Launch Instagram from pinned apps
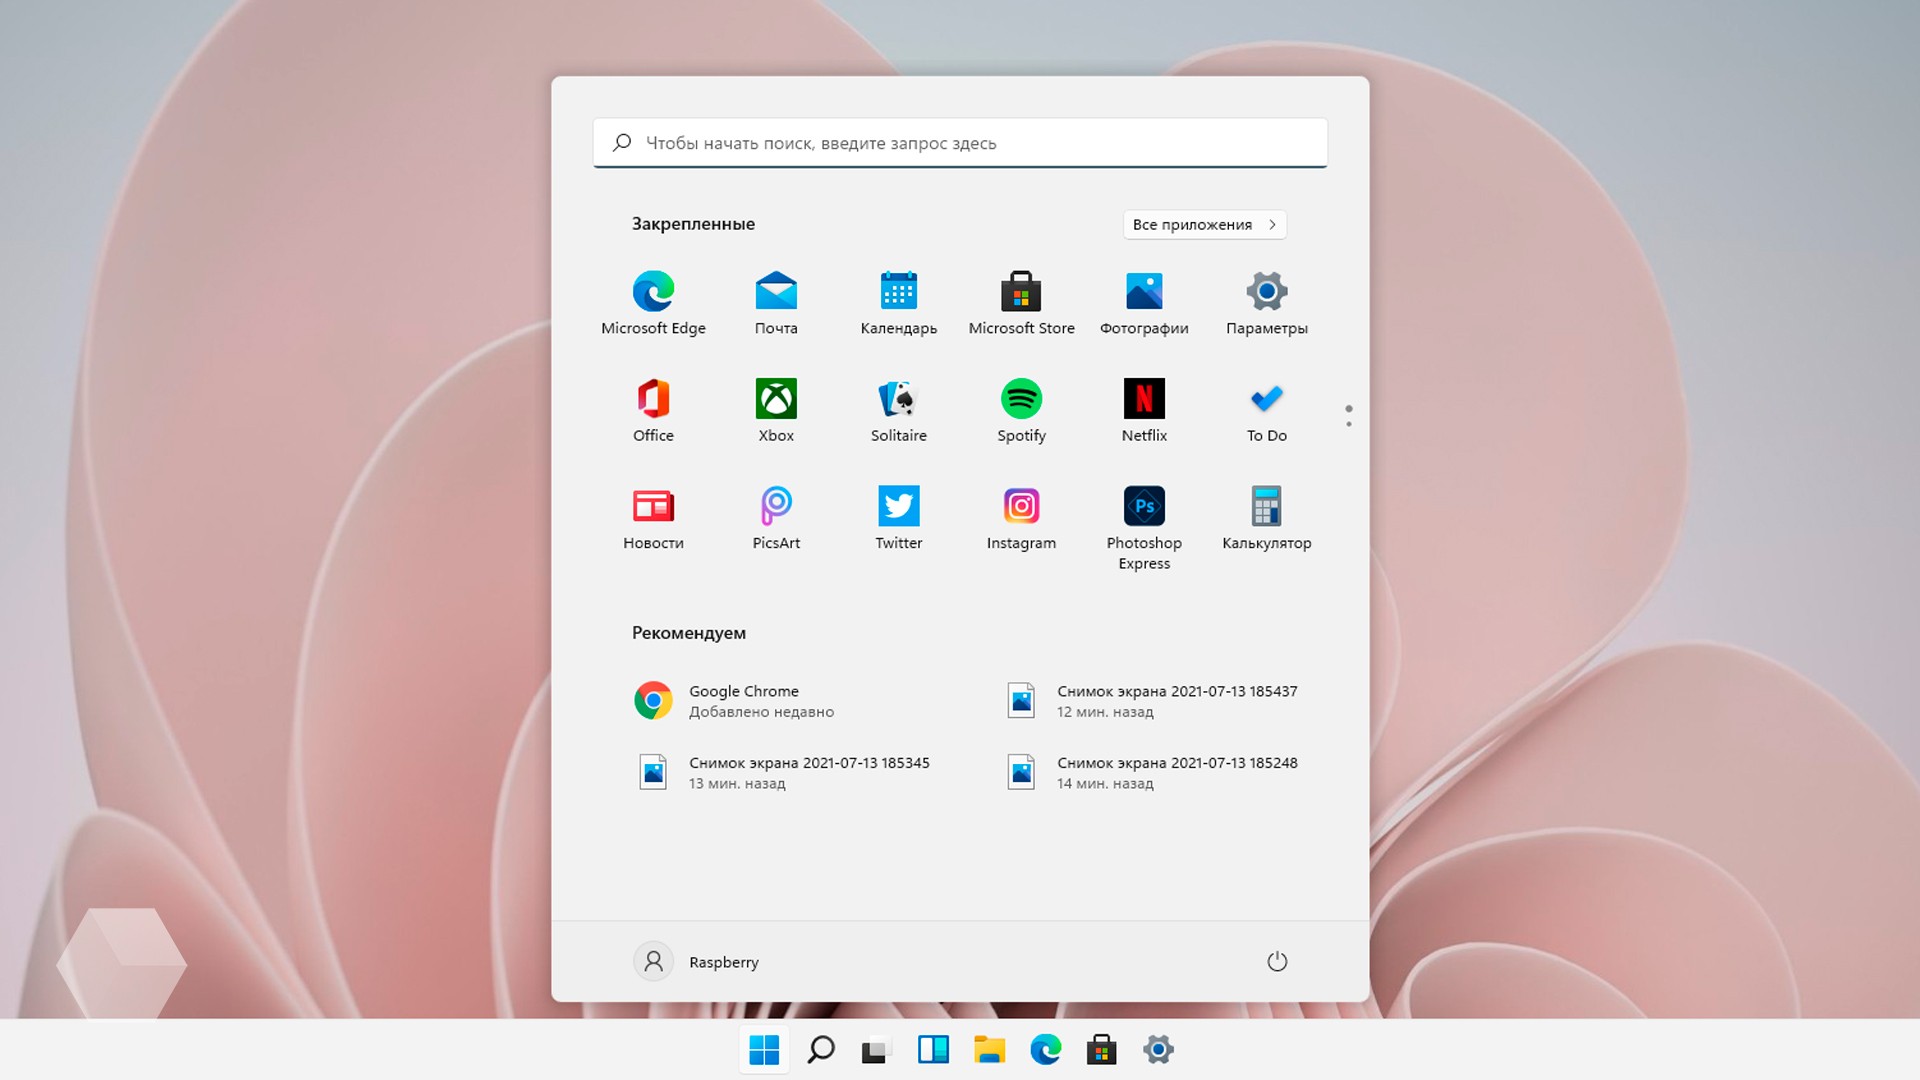This screenshot has height=1080, width=1920. coord(1021,518)
